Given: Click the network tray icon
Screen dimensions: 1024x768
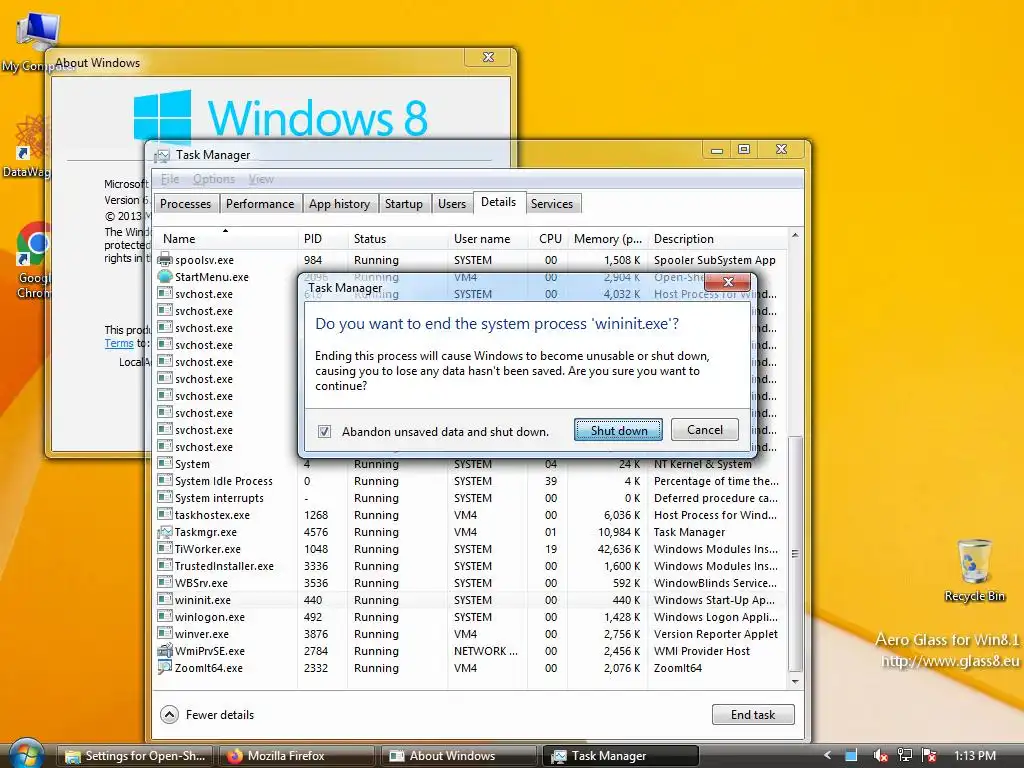Looking at the screenshot, I should coord(904,756).
